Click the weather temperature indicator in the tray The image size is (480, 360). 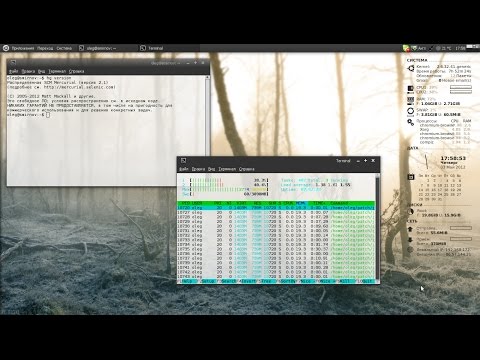444,48
